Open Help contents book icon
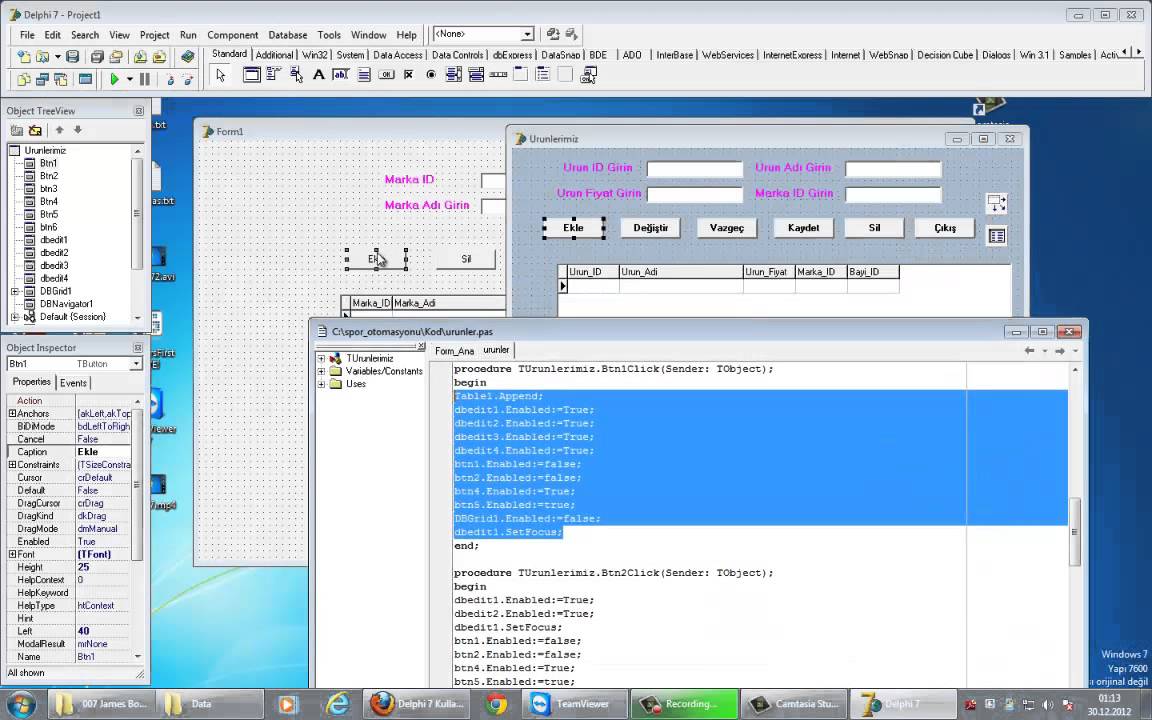Screen dimensions: 1152x720 coord(188,57)
